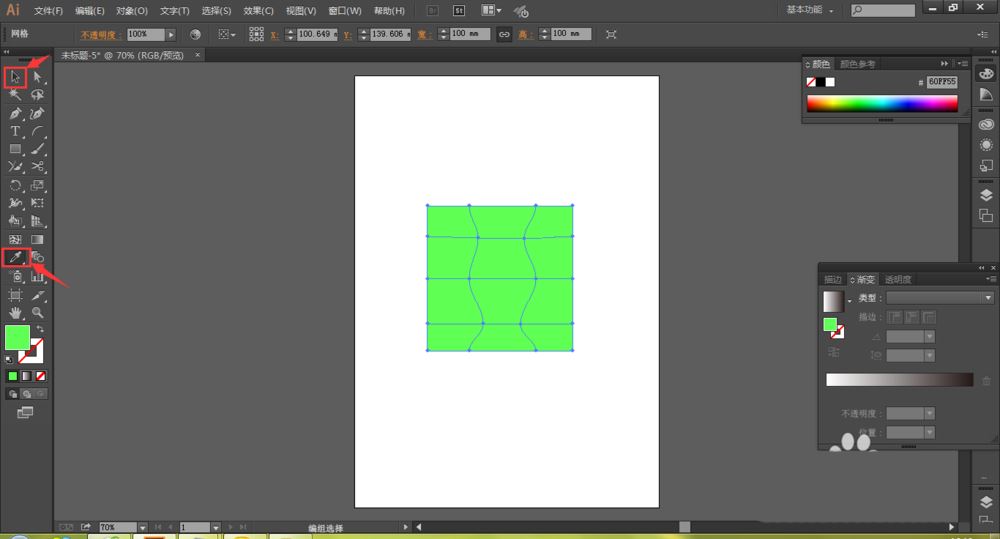
Task: Open arrange documents dropdown
Action: [491, 10]
